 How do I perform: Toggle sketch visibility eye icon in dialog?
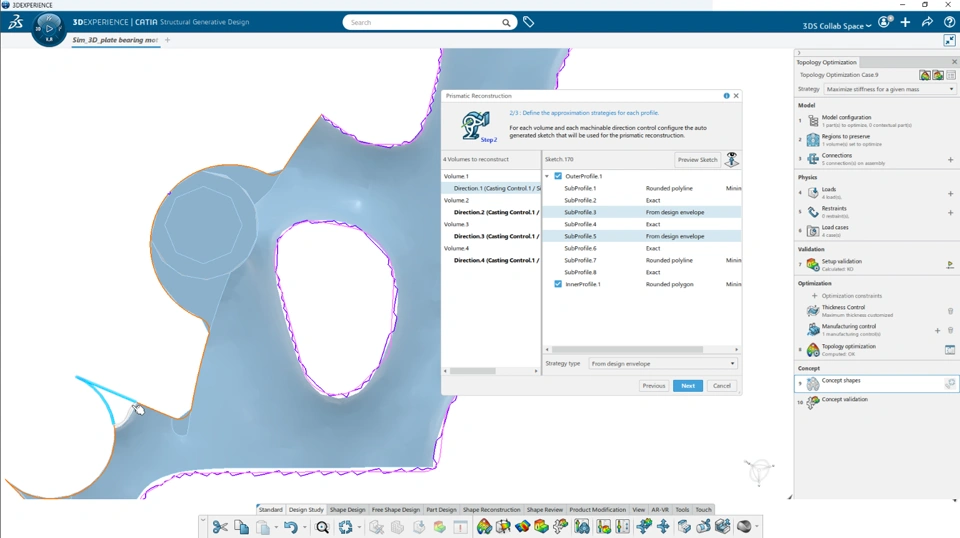click(732, 160)
